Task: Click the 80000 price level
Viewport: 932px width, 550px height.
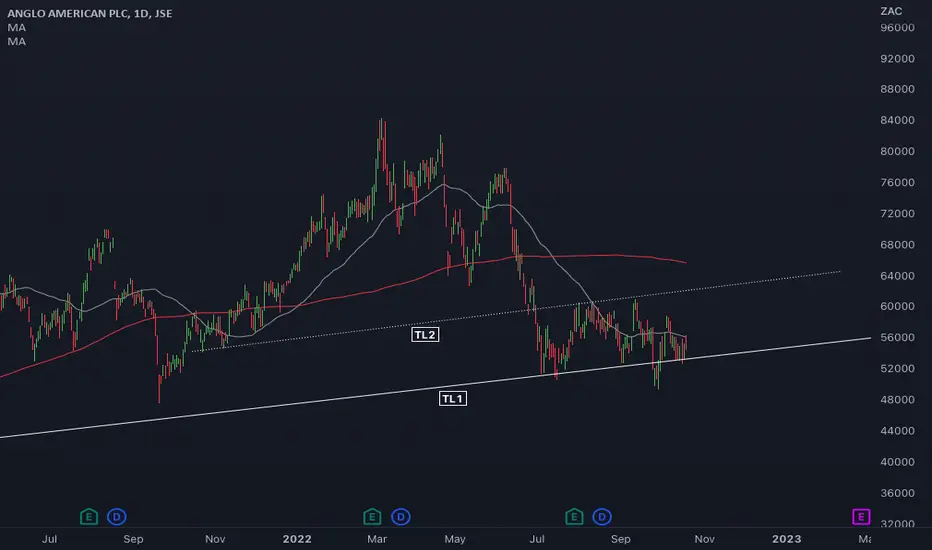Action: click(x=897, y=151)
